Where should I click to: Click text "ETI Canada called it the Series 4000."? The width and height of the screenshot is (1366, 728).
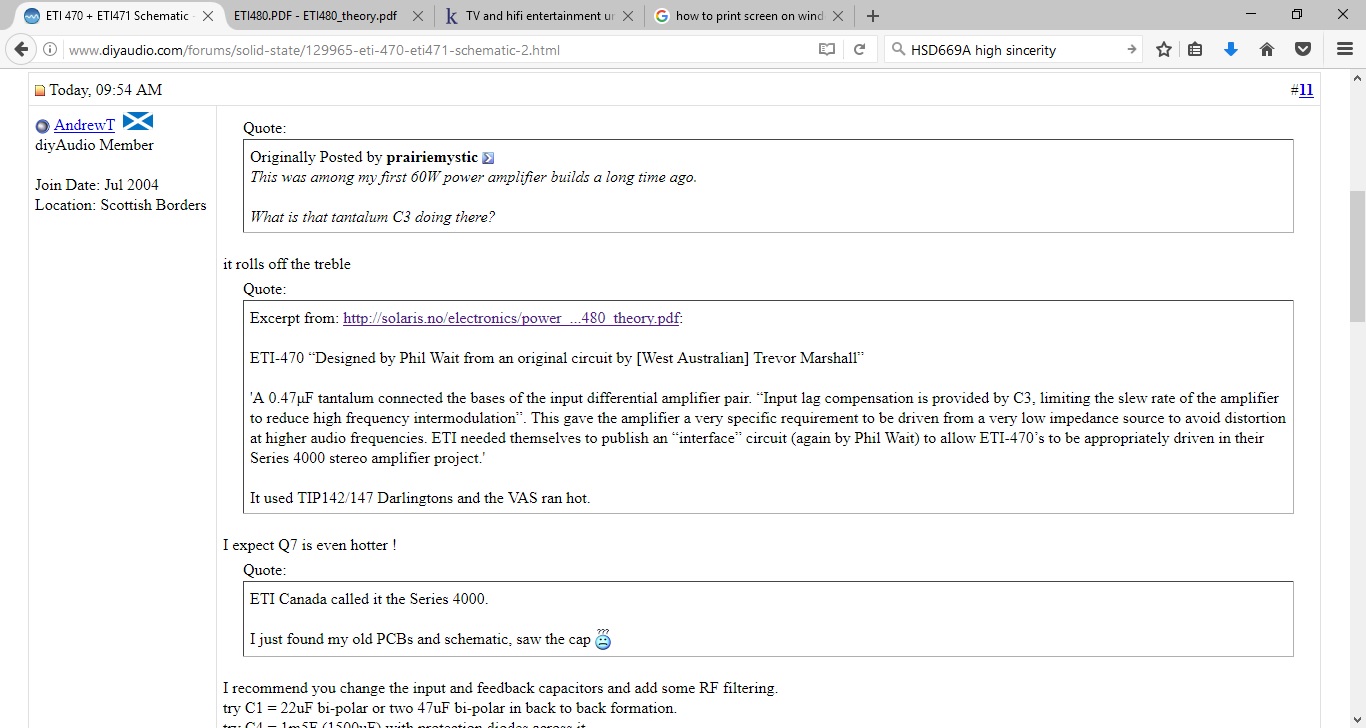click(x=369, y=599)
